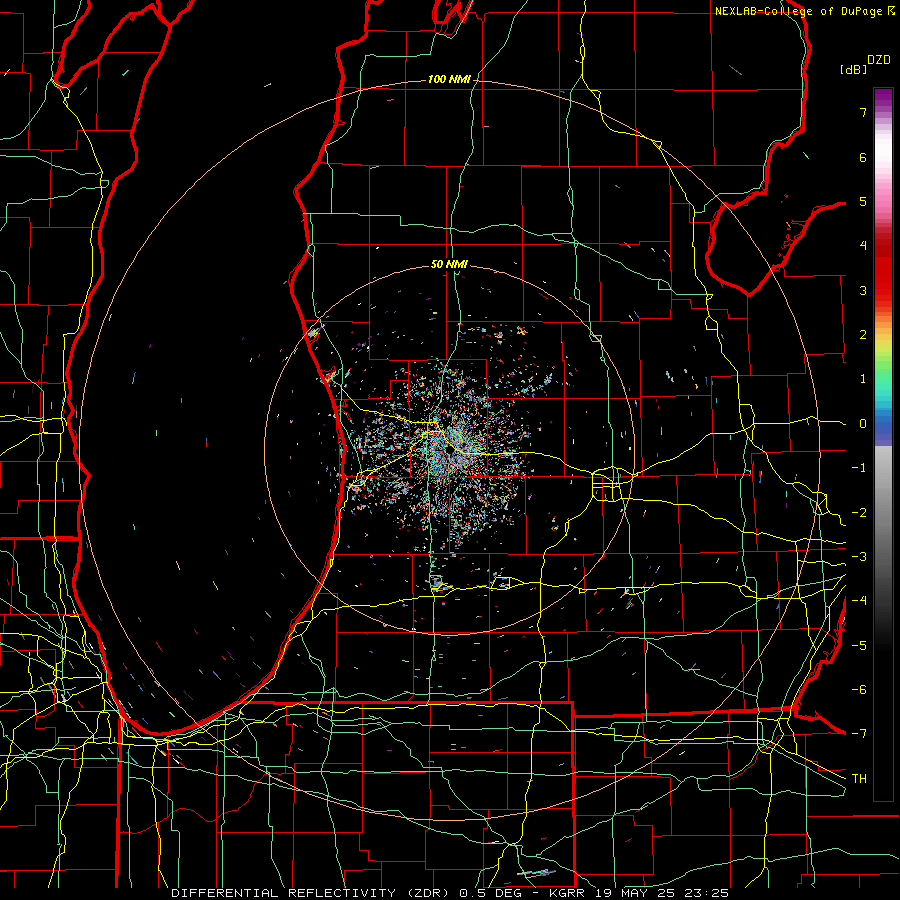Click the 1 dB value on color scale
The height and width of the screenshot is (900, 900).
(863, 379)
